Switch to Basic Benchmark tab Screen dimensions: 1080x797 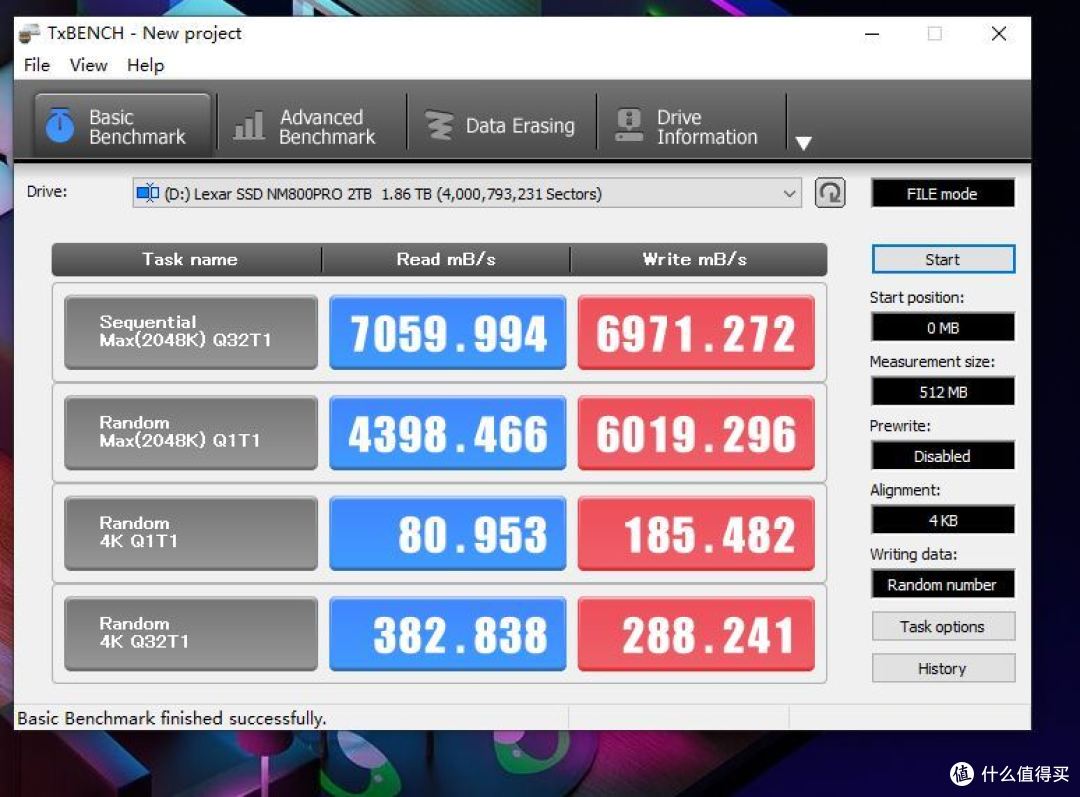click(x=122, y=125)
